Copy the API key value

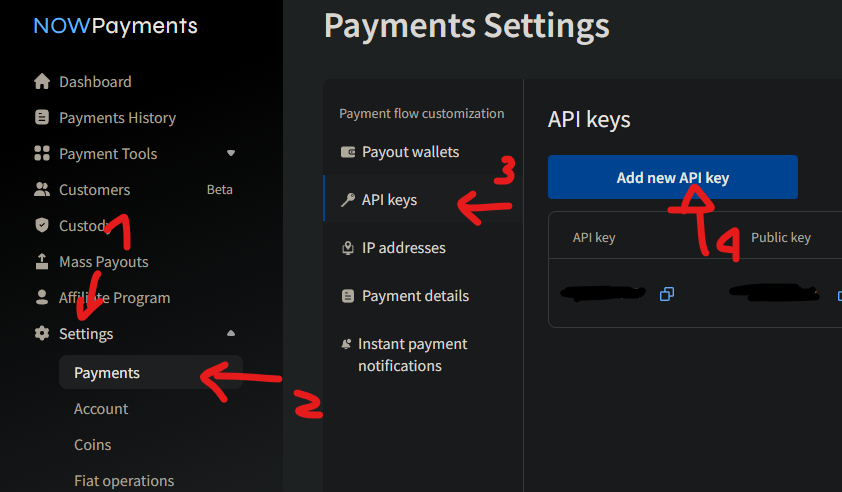click(667, 294)
